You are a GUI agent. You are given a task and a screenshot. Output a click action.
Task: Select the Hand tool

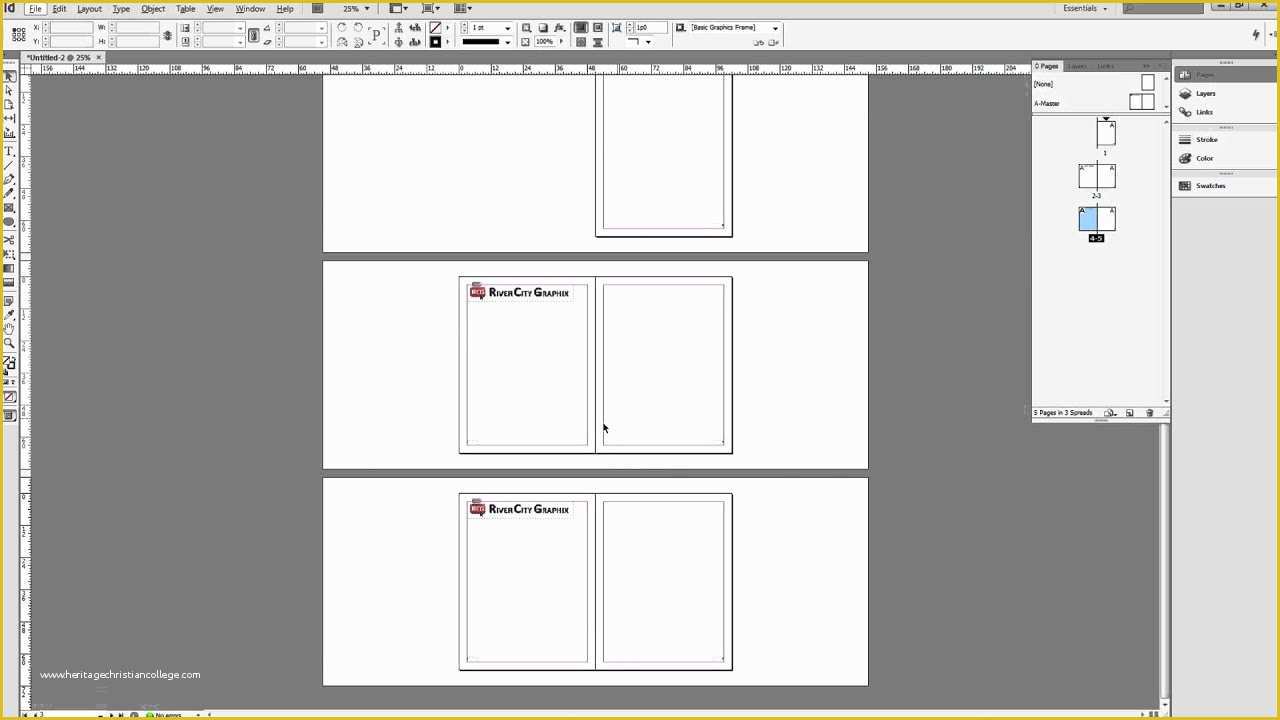9,327
